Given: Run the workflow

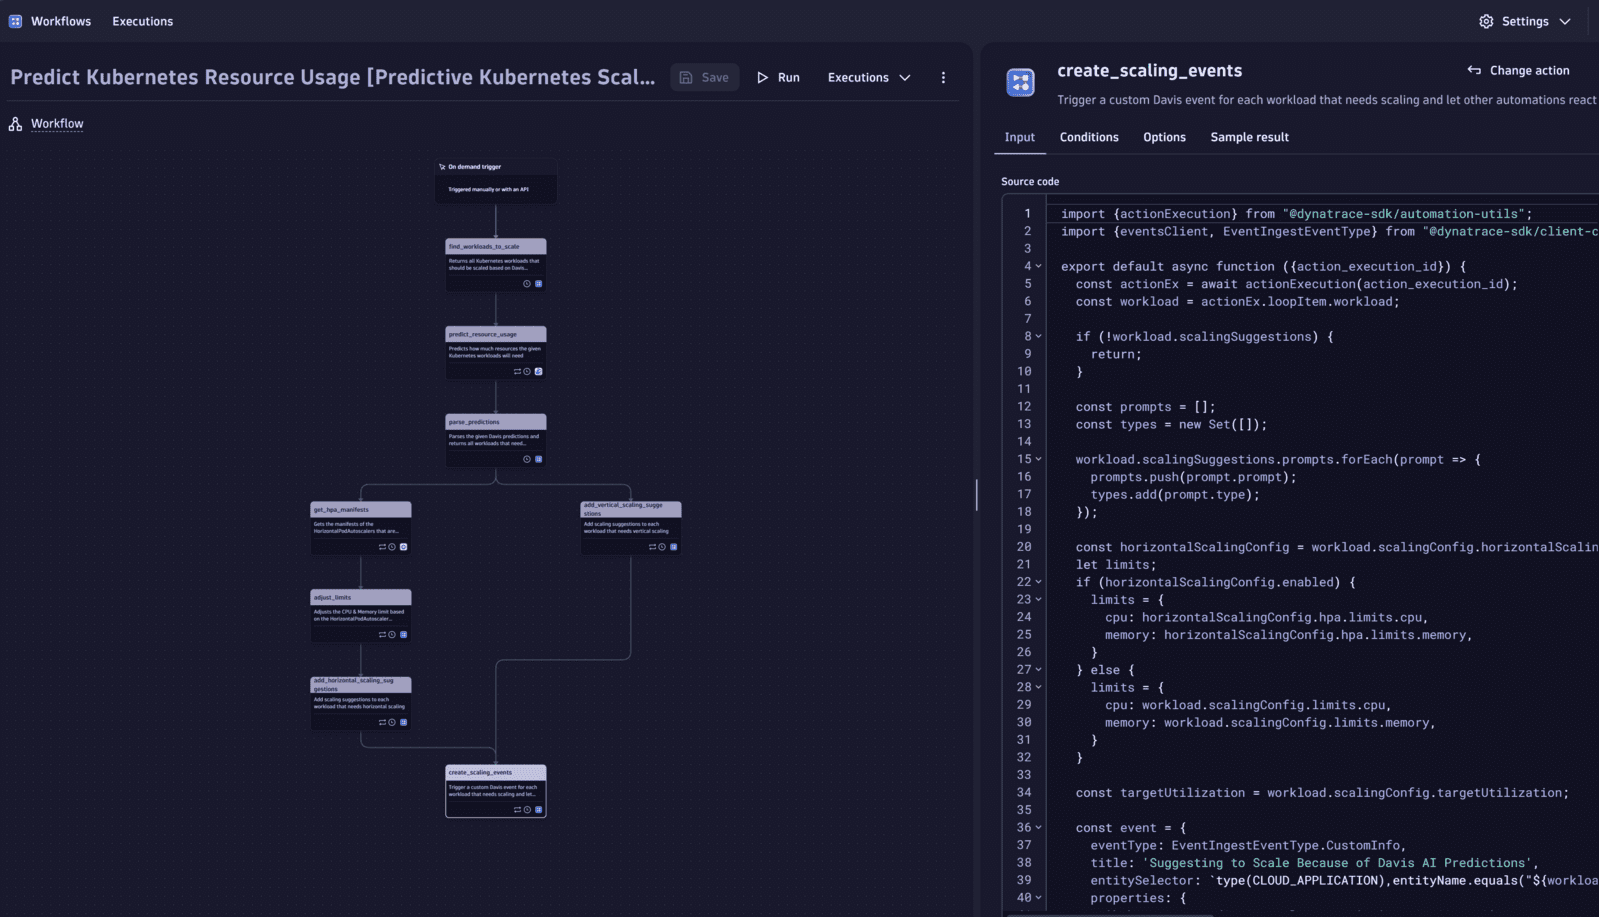Looking at the screenshot, I should tap(778, 77).
